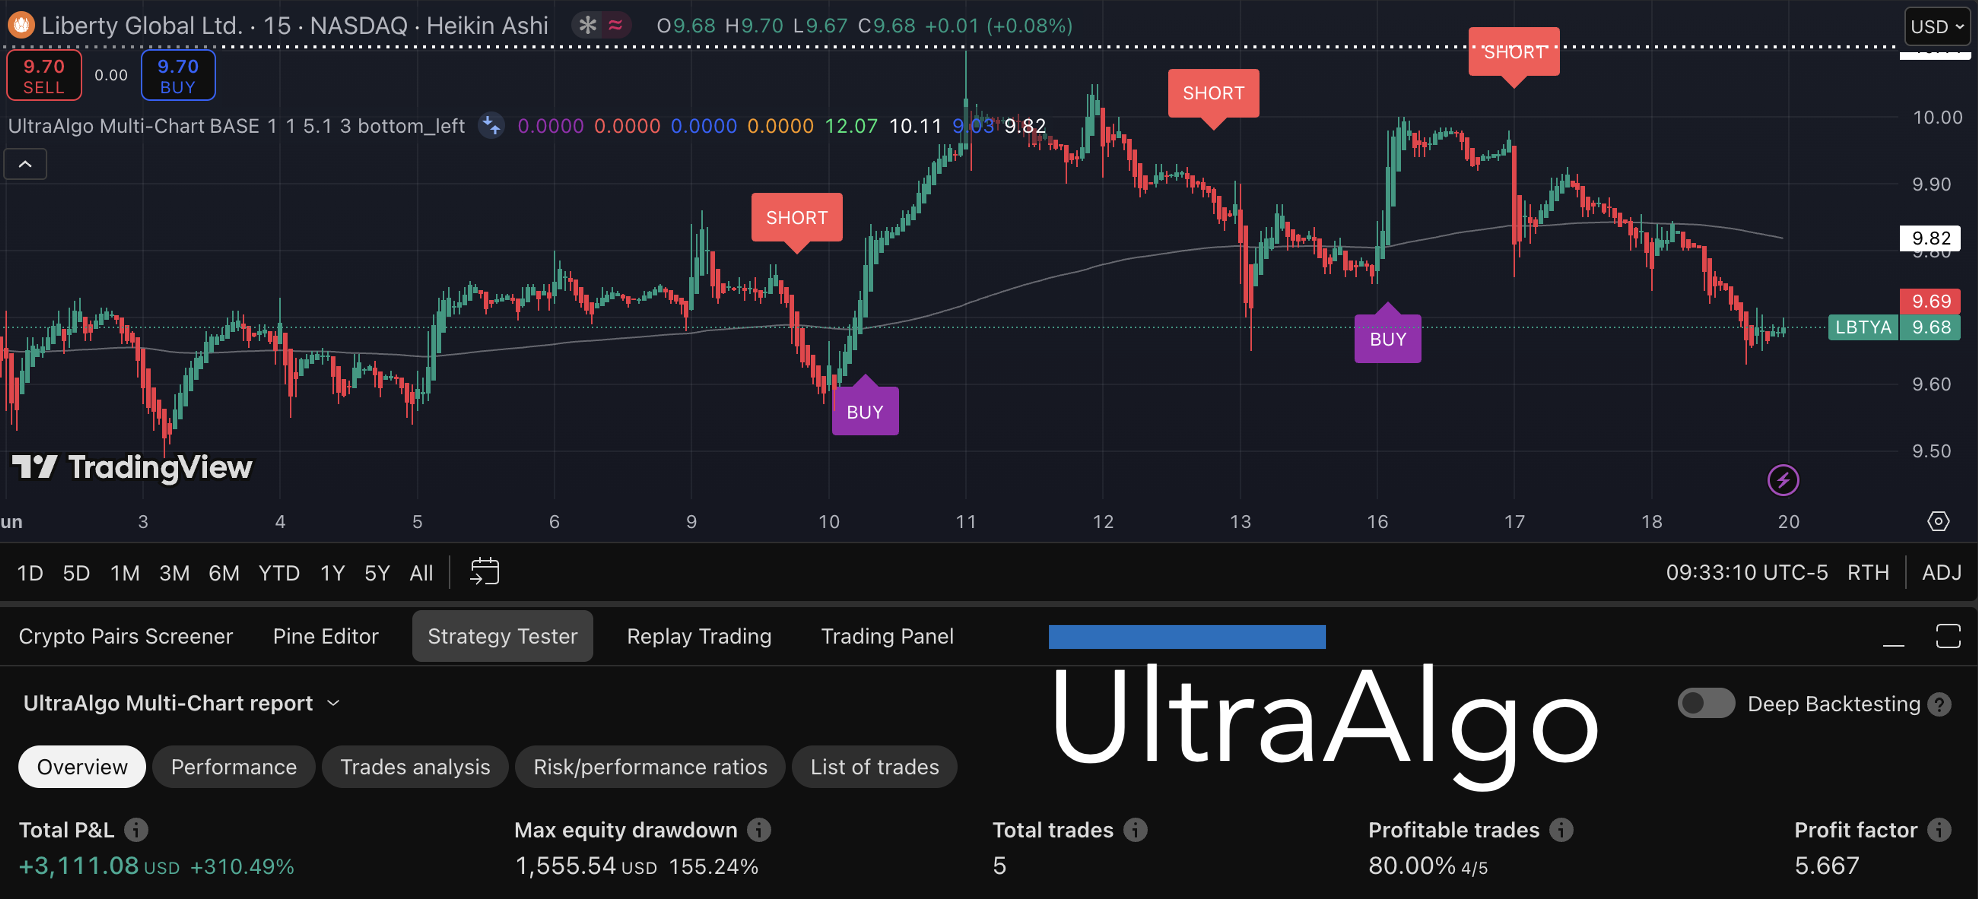Click the white 9.82 price scale label
1978x900 pixels.
pos(1931,238)
